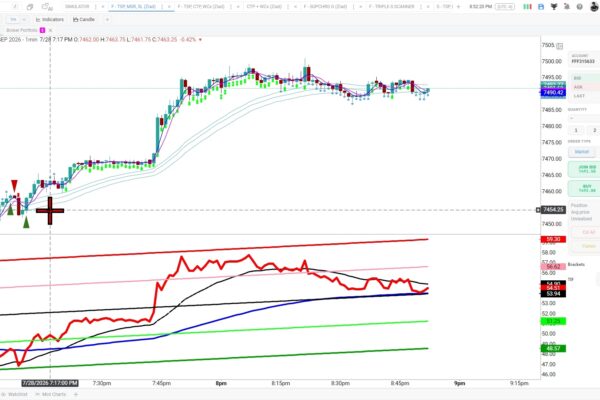
Task: Click the duplicate windows icon in top bar
Action: click(30, 7)
